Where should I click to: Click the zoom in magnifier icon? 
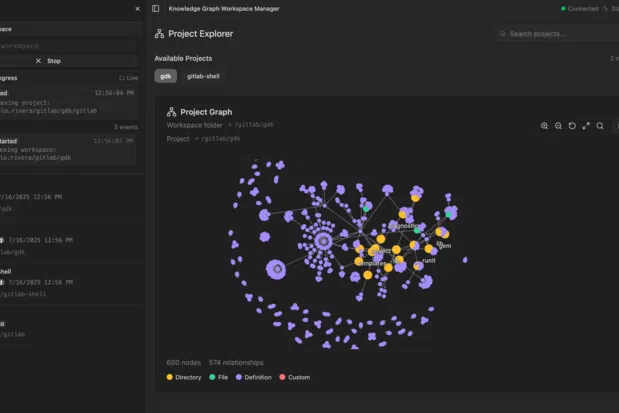544,126
